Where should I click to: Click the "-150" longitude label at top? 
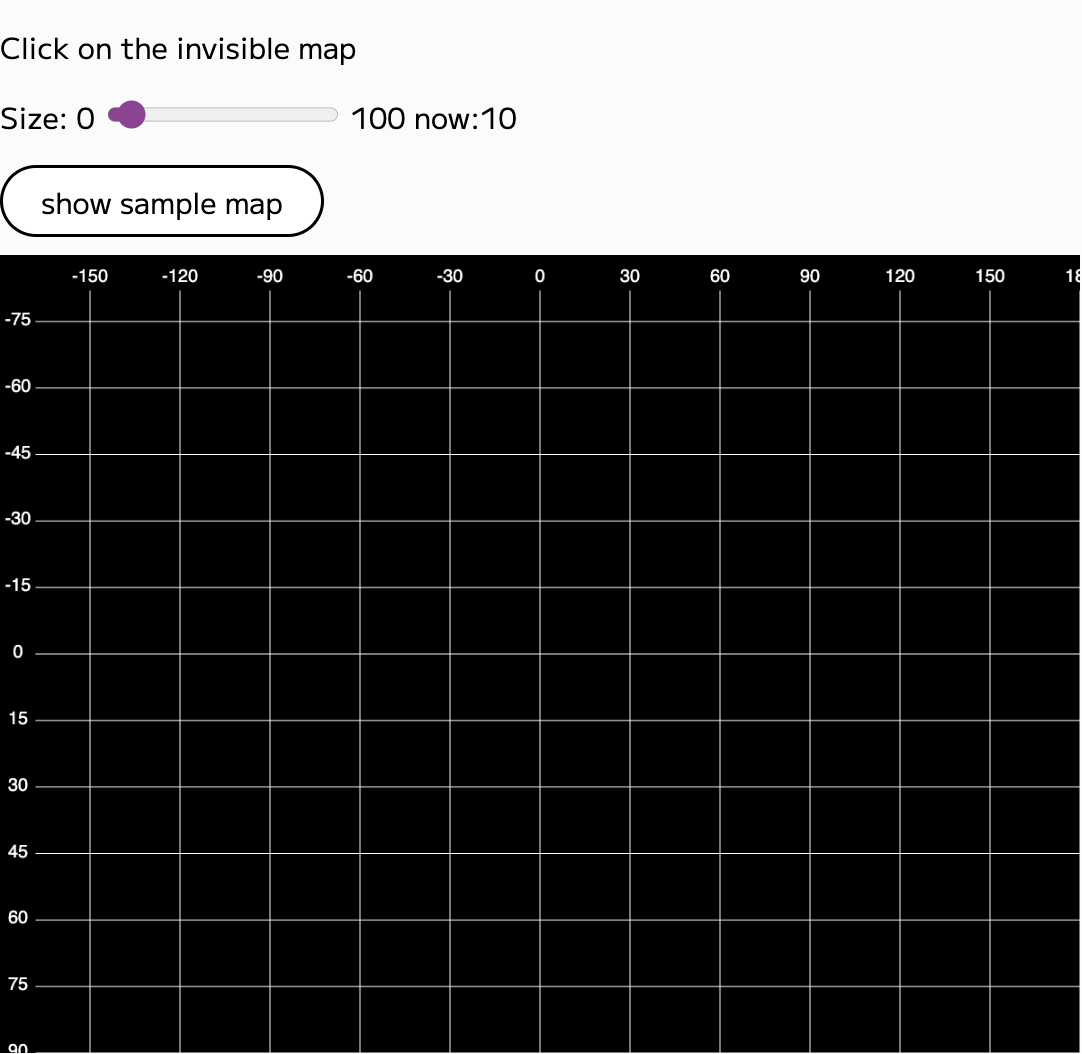(90, 276)
